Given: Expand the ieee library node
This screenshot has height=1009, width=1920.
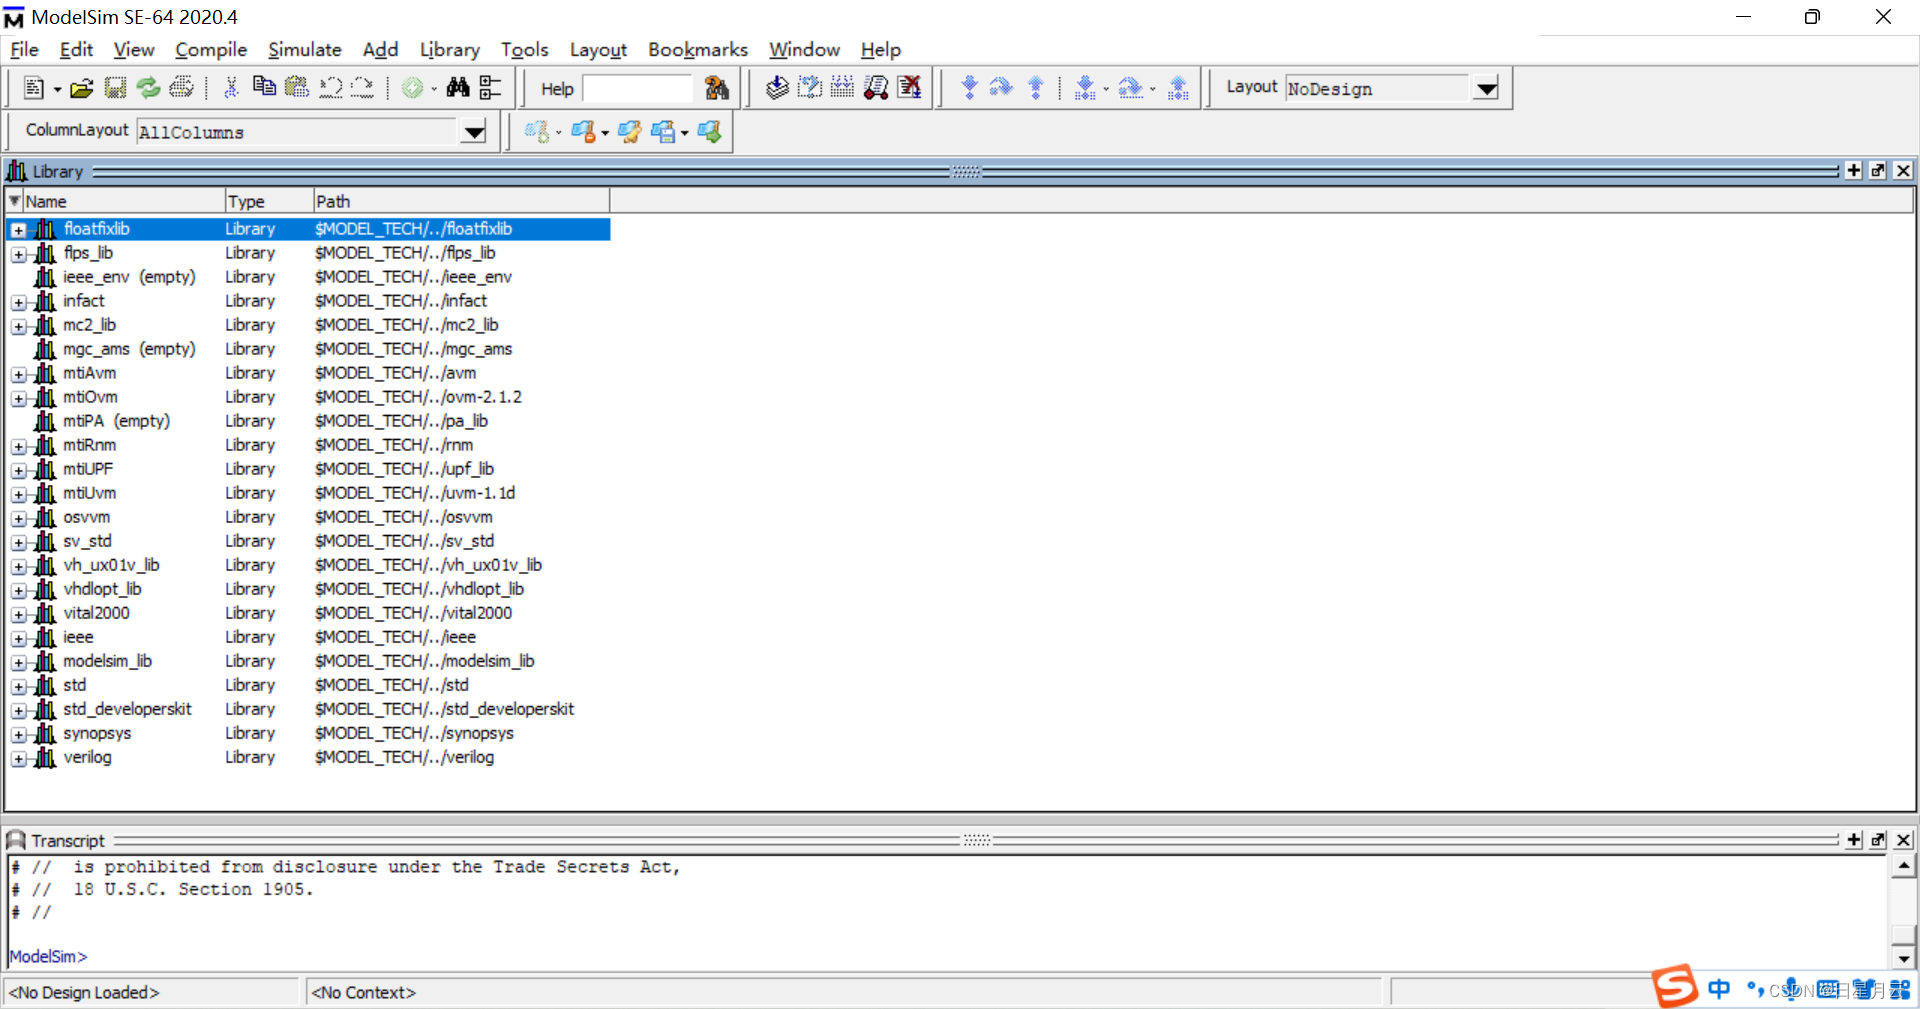Looking at the screenshot, I should 18,638.
